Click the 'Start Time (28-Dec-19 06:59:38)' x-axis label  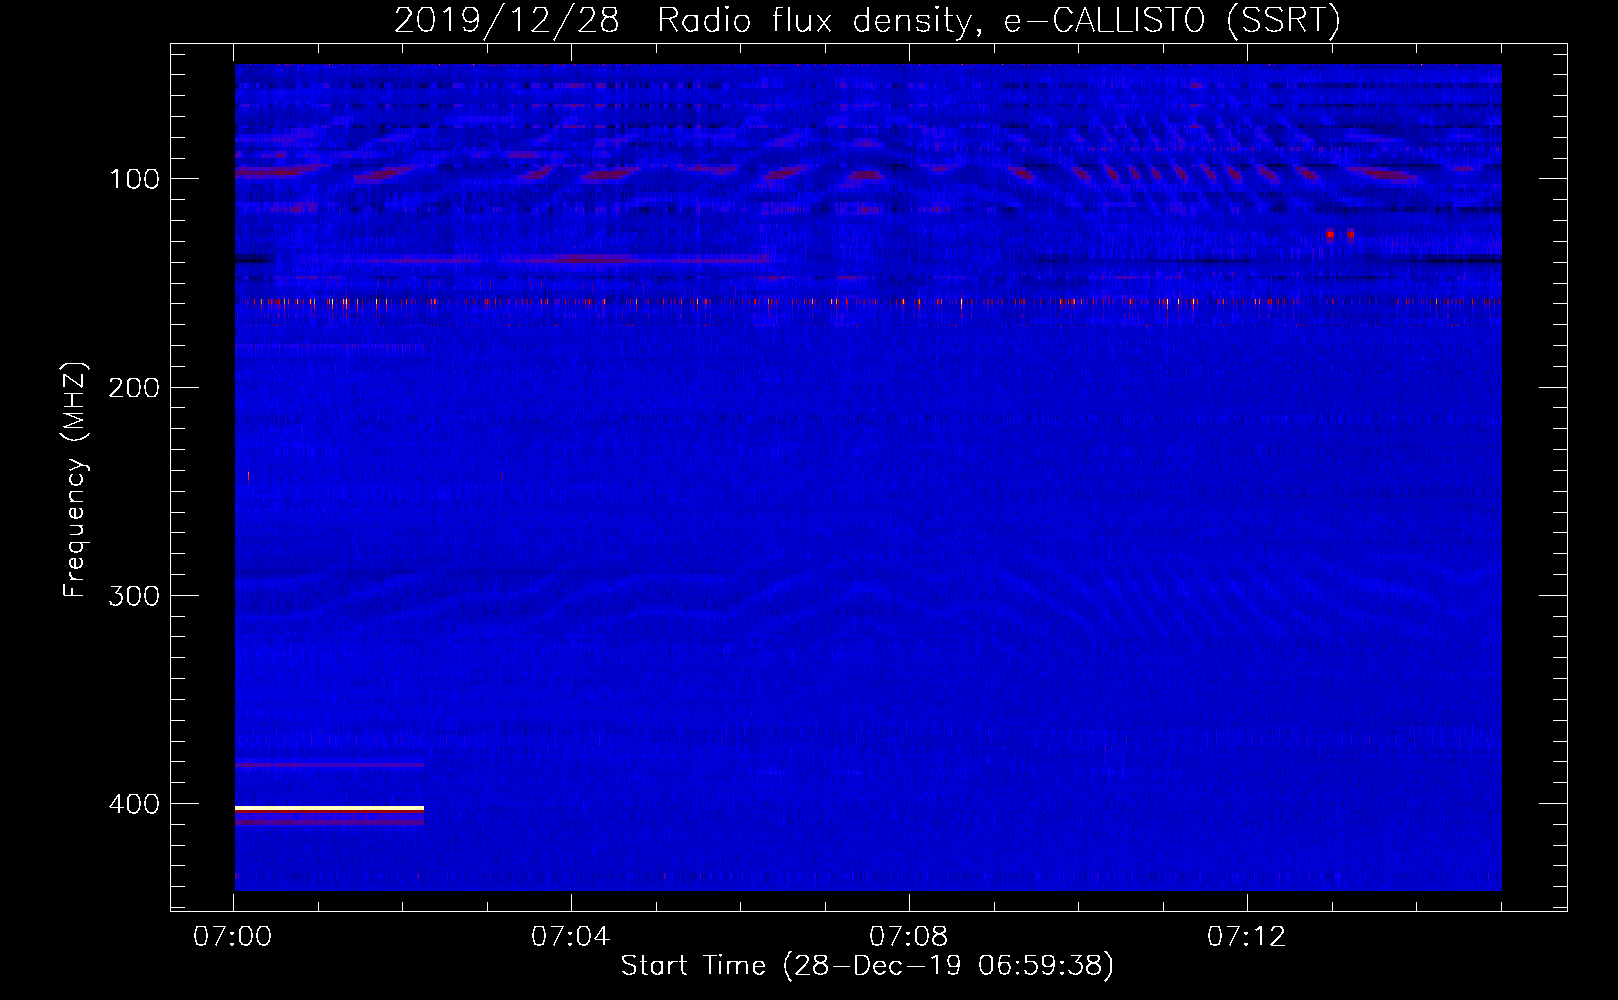(867, 966)
